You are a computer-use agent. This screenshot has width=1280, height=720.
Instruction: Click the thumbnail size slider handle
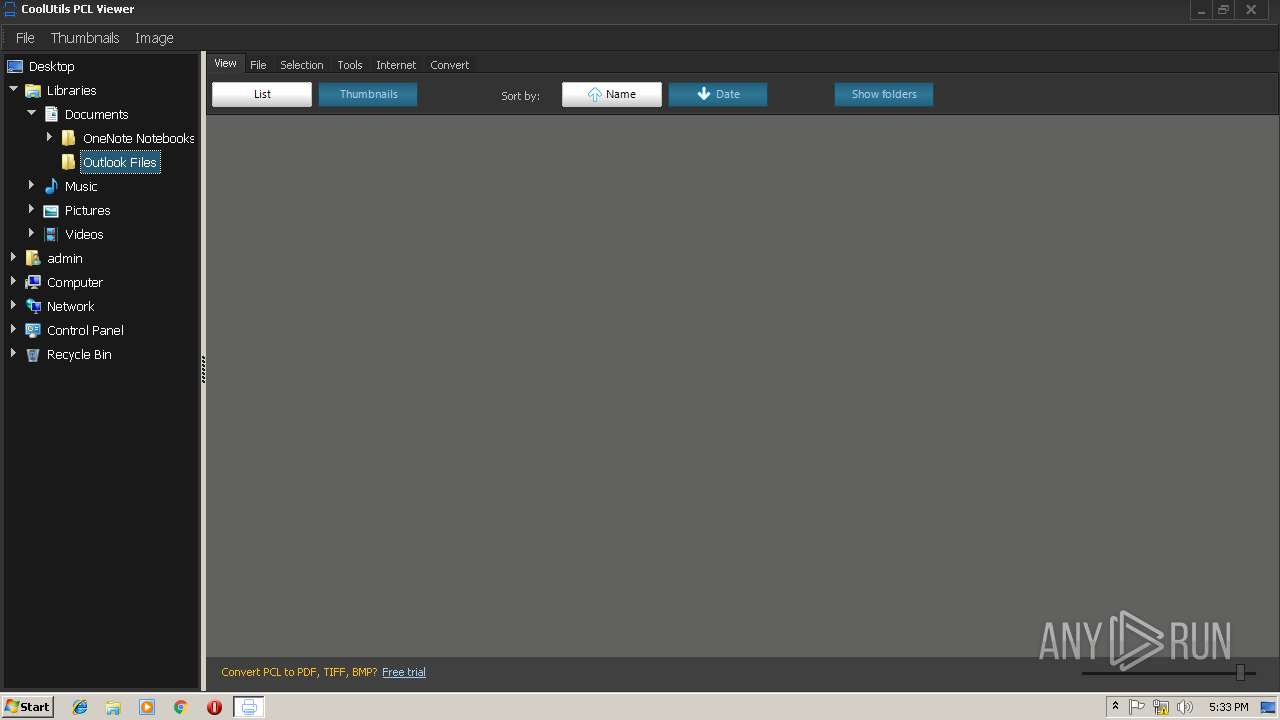[x=1240, y=673]
